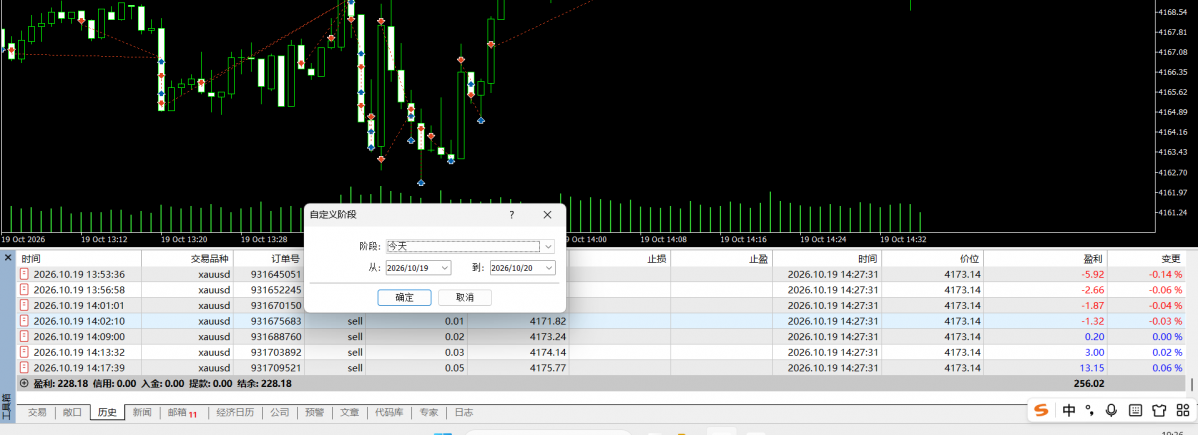Open the 日志 journal tab

click(x=464, y=412)
